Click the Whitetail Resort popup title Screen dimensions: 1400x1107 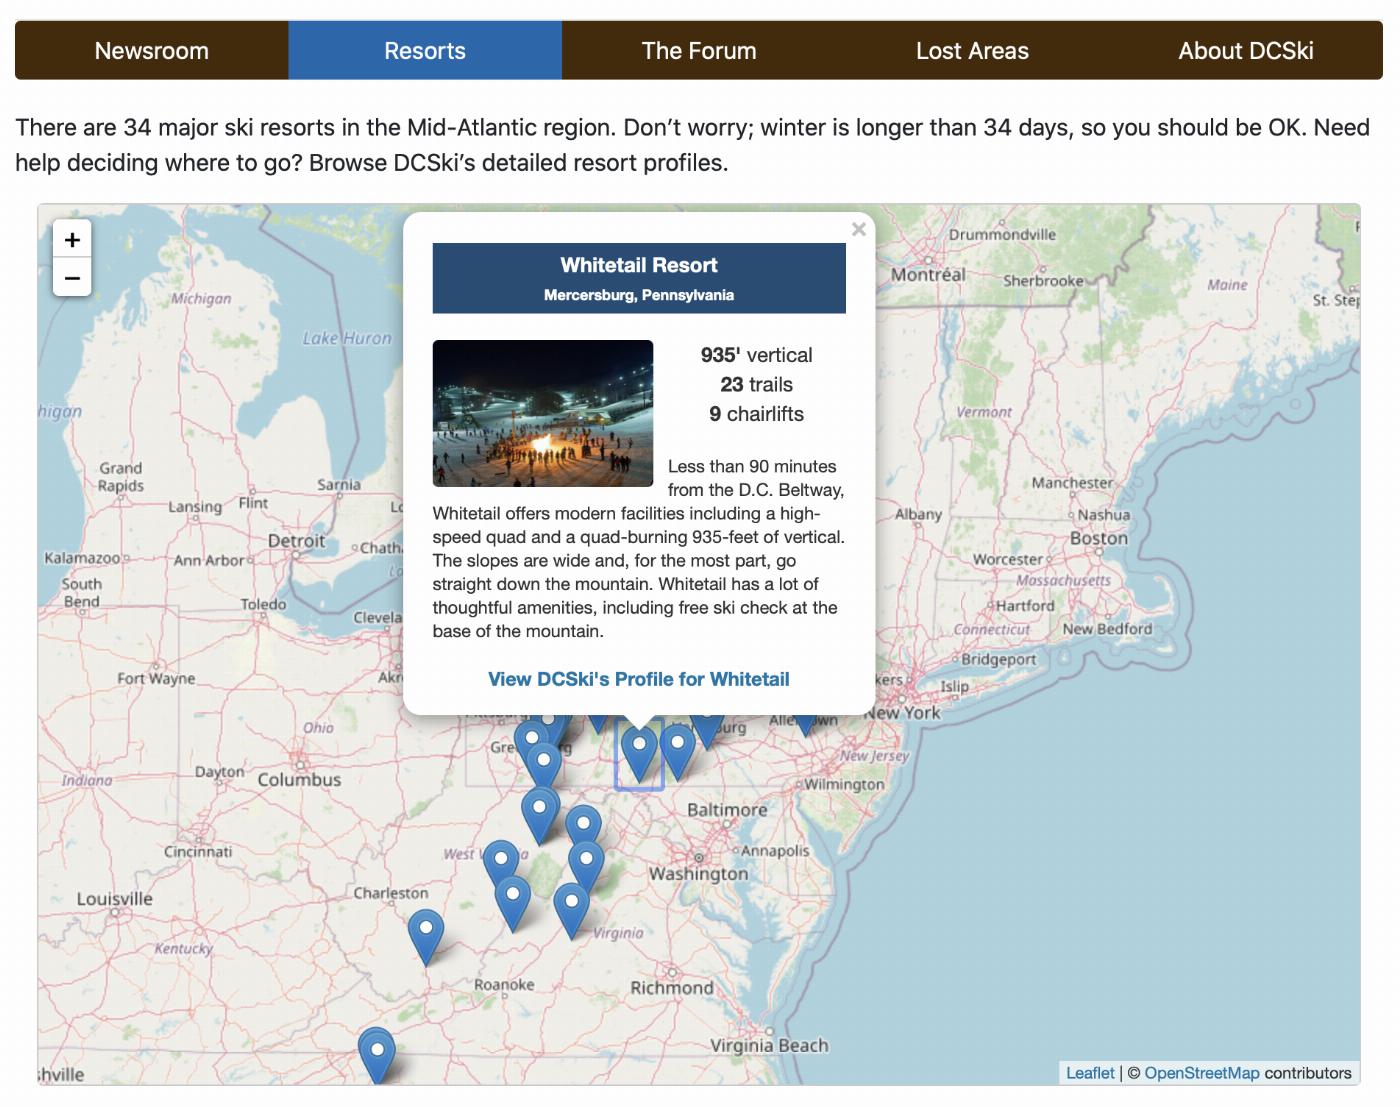click(x=639, y=265)
